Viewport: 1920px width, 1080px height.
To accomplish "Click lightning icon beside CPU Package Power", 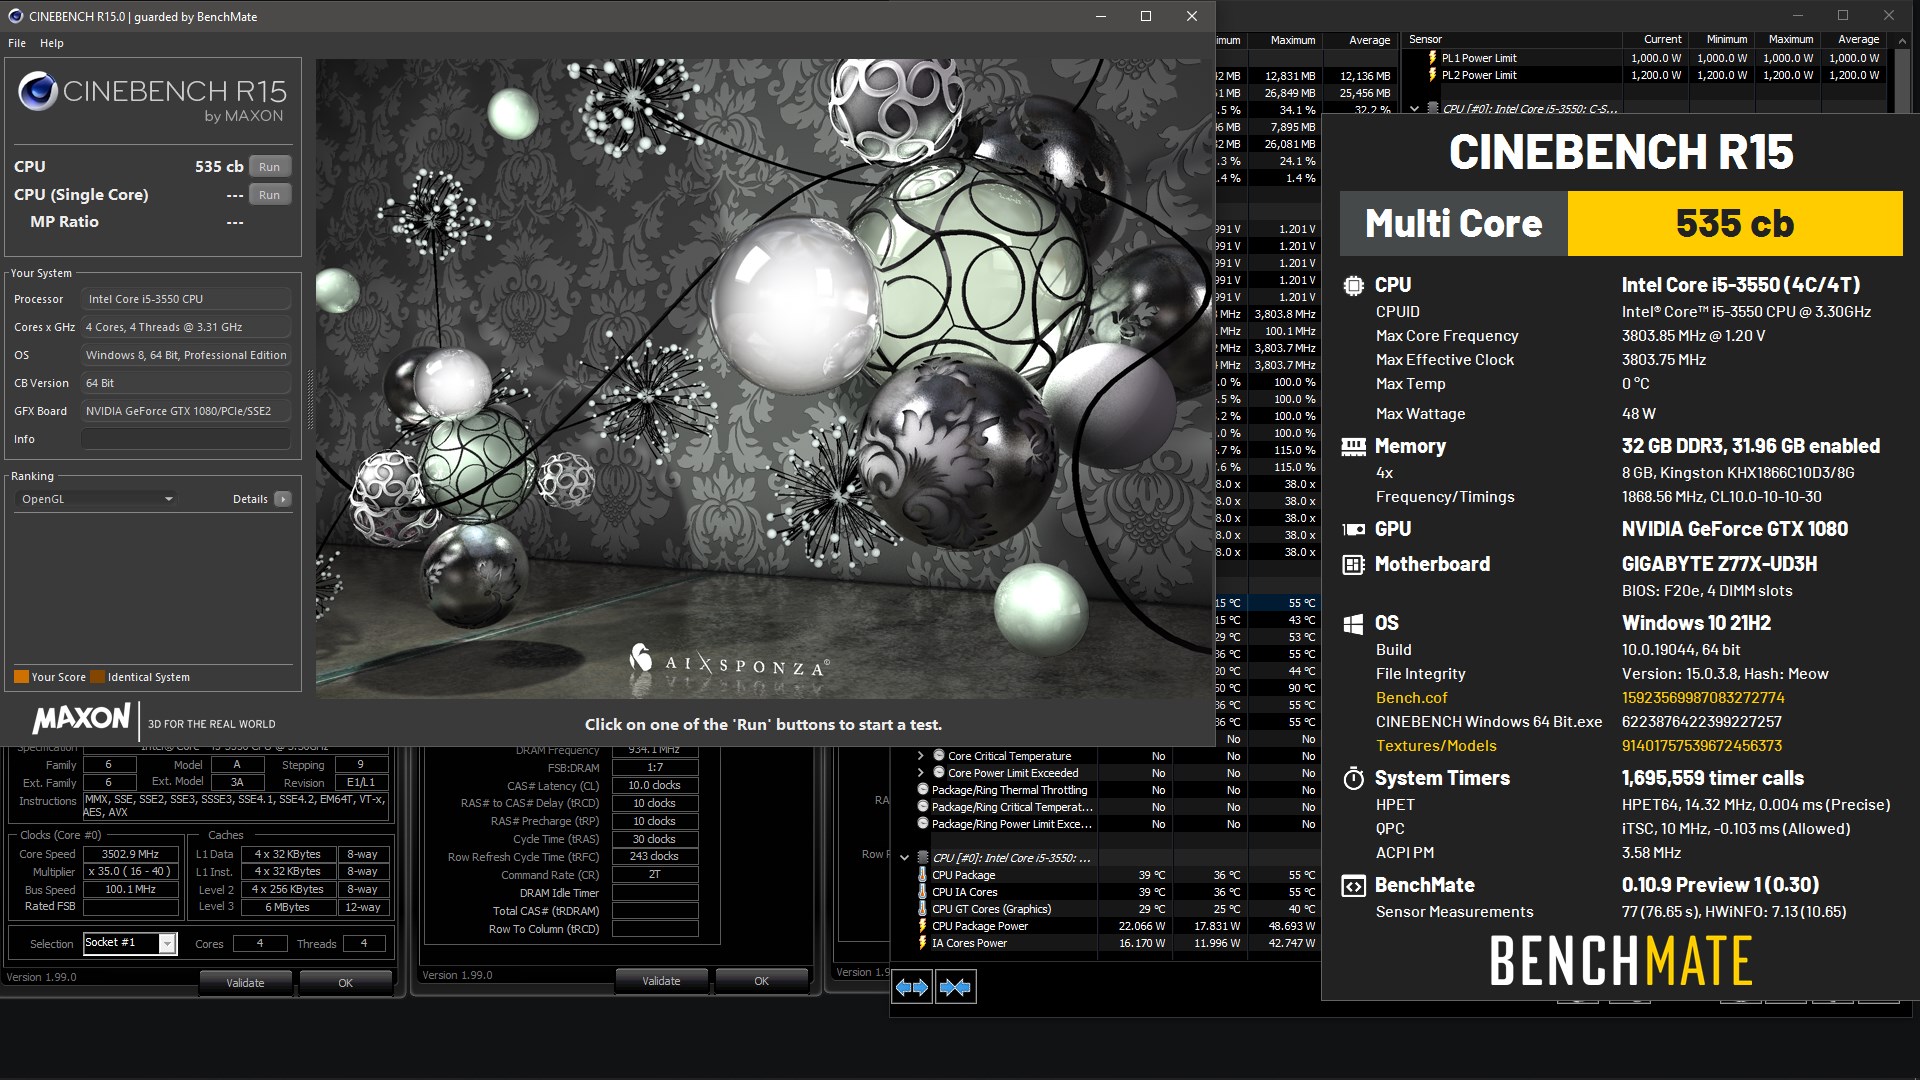I will point(922,926).
